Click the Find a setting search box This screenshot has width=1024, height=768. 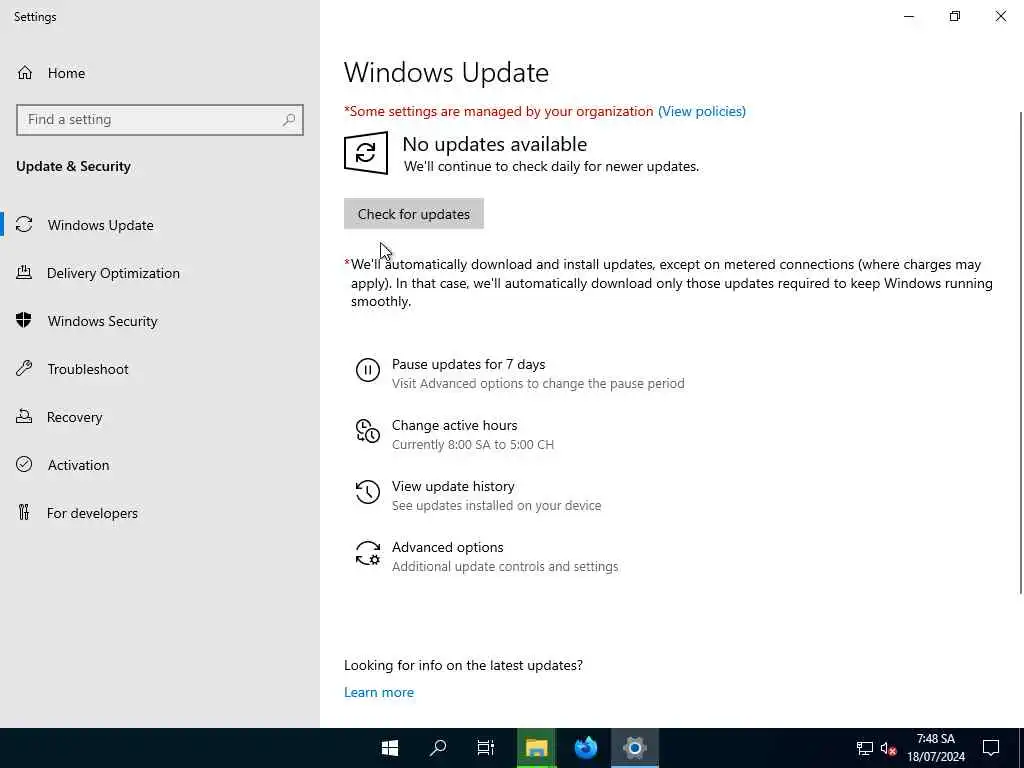[160, 120]
